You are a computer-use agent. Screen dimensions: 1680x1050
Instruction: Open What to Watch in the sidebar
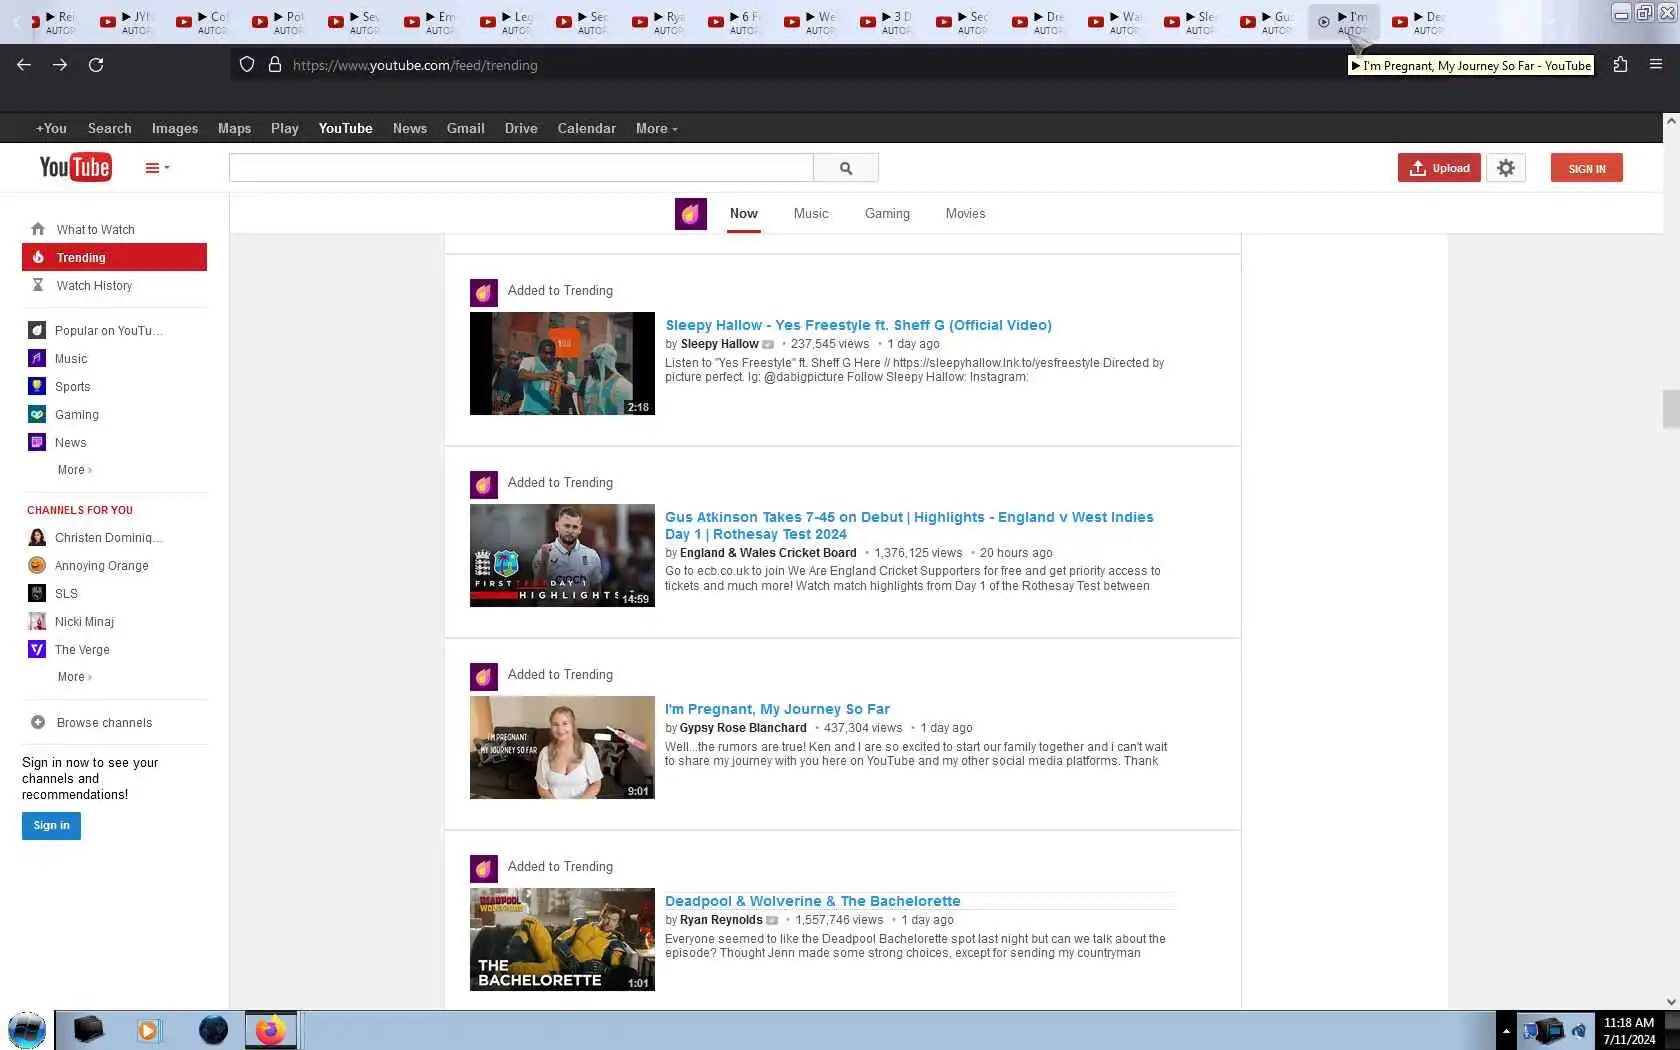tap(95, 230)
